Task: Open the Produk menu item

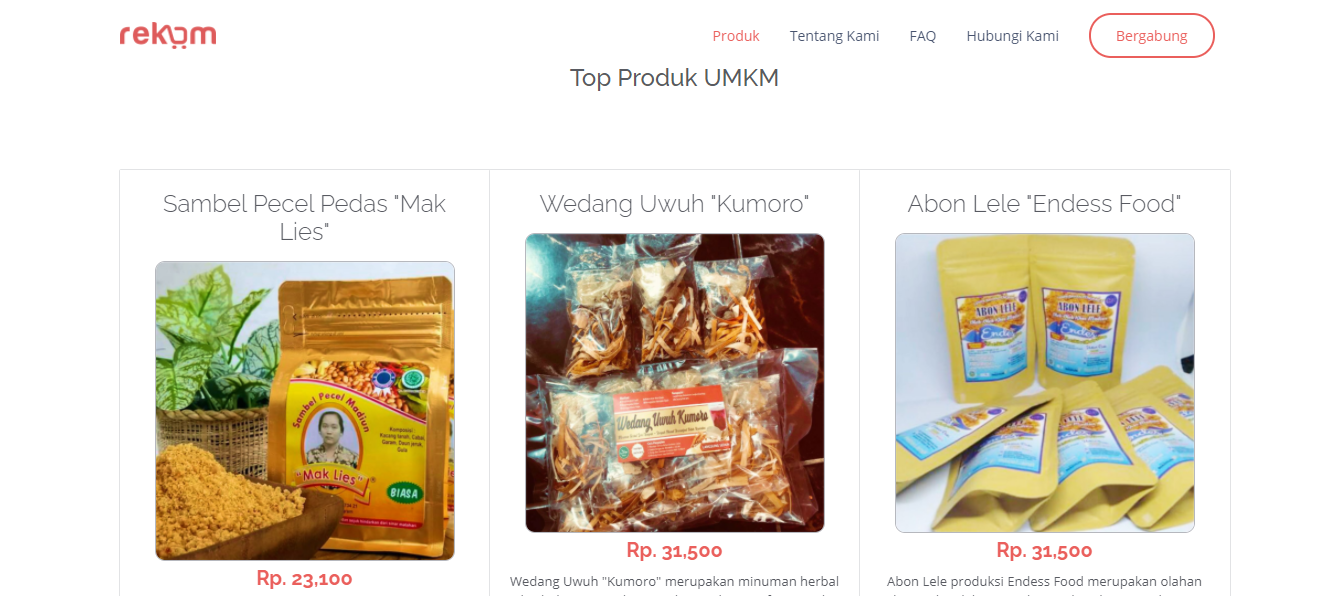Action: (x=736, y=36)
